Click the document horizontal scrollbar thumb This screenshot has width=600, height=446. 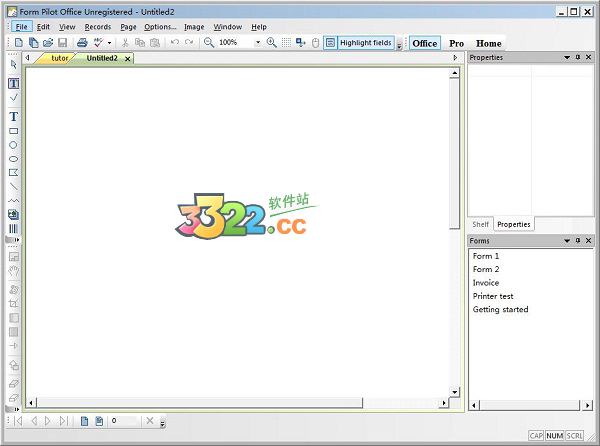pos(200,403)
